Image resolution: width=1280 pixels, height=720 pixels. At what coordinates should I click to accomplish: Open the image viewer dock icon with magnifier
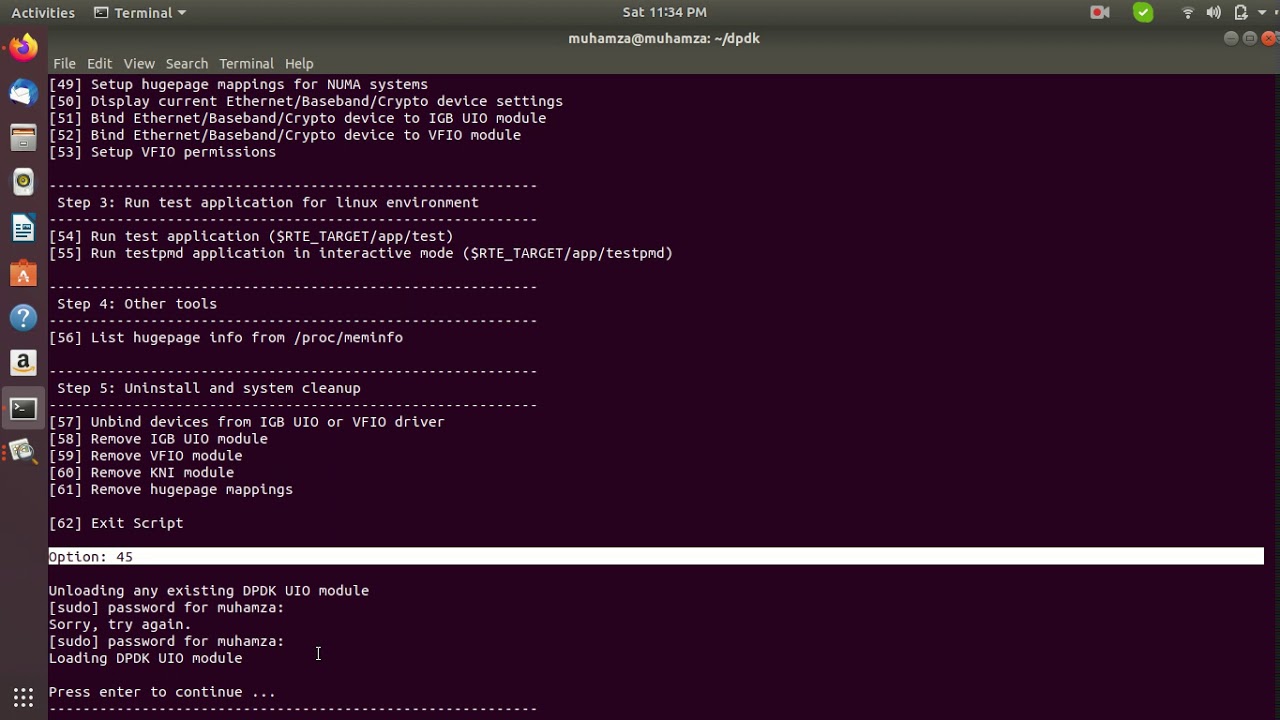pyautogui.click(x=23, y=452)
